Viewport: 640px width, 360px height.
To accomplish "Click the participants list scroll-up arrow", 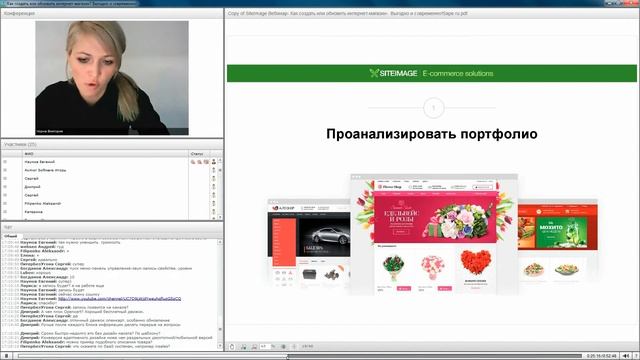I will 220,161.
